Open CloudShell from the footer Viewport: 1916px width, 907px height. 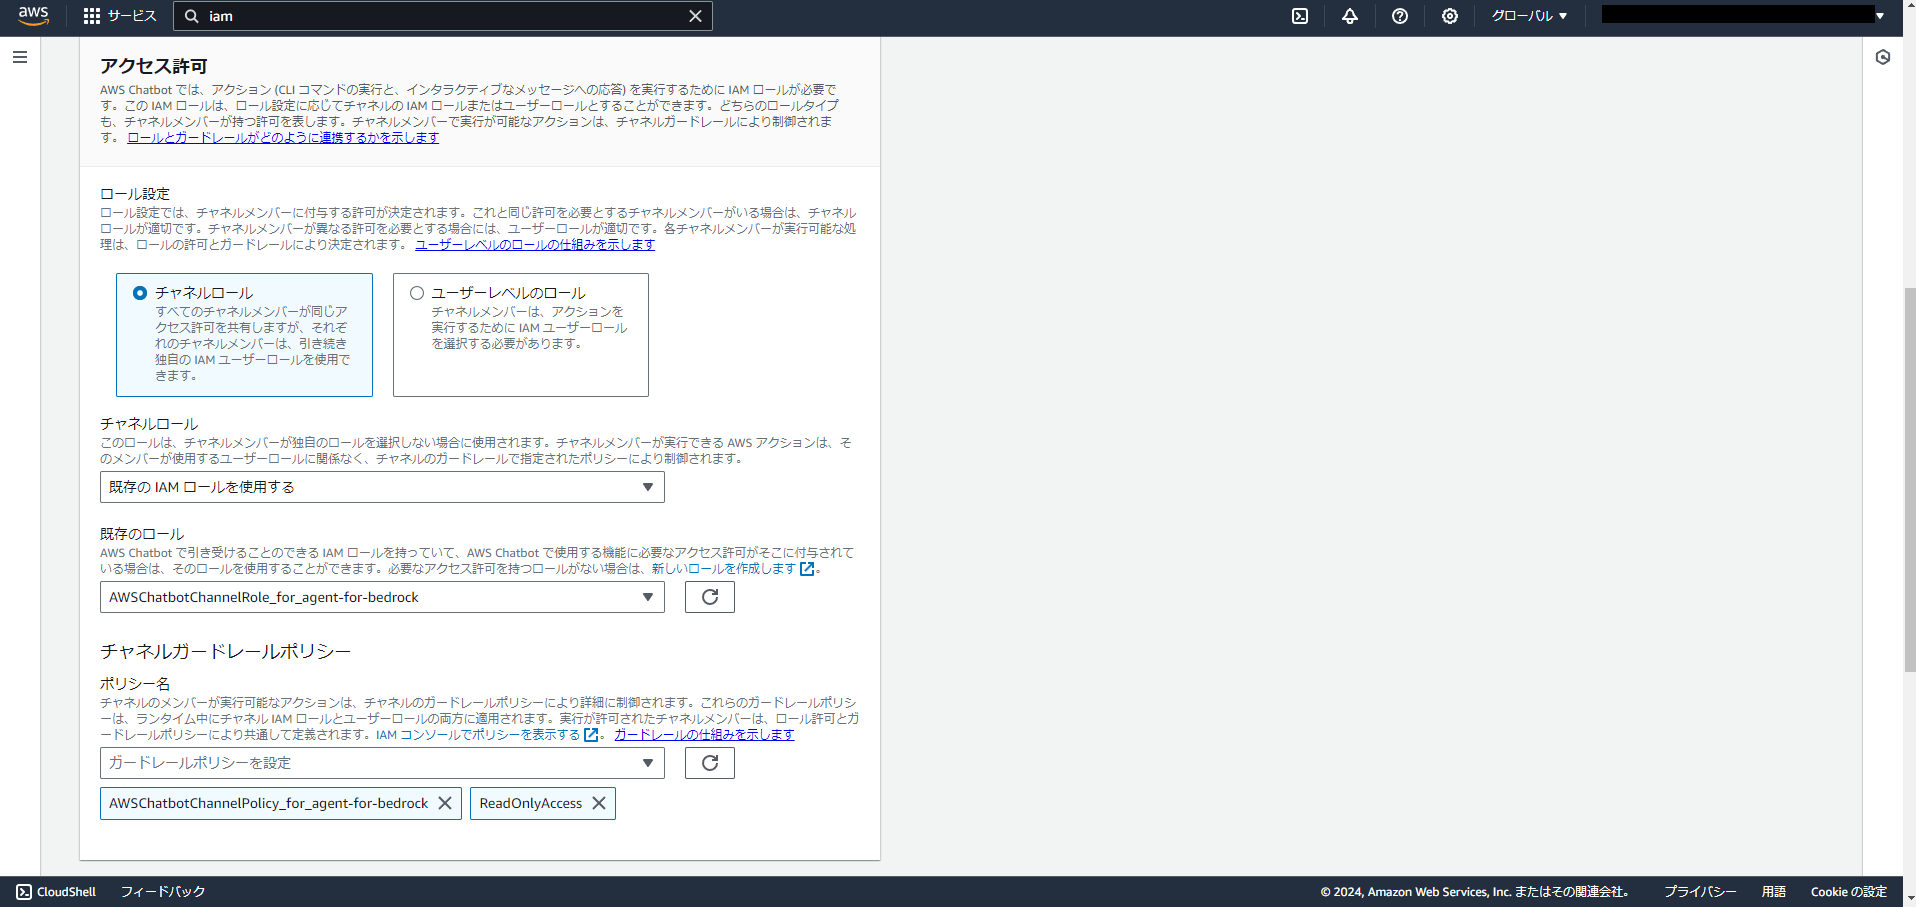[56, 892]
